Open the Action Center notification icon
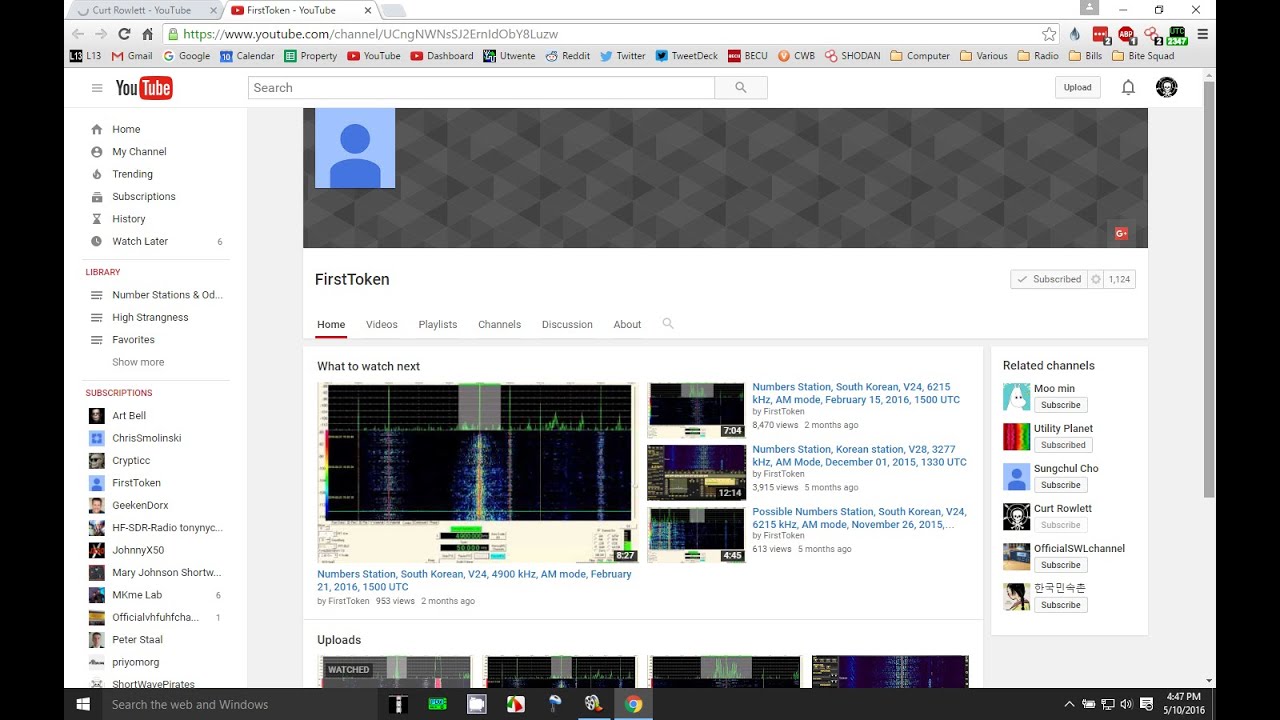1280x720 pixels. point(1146,704)
